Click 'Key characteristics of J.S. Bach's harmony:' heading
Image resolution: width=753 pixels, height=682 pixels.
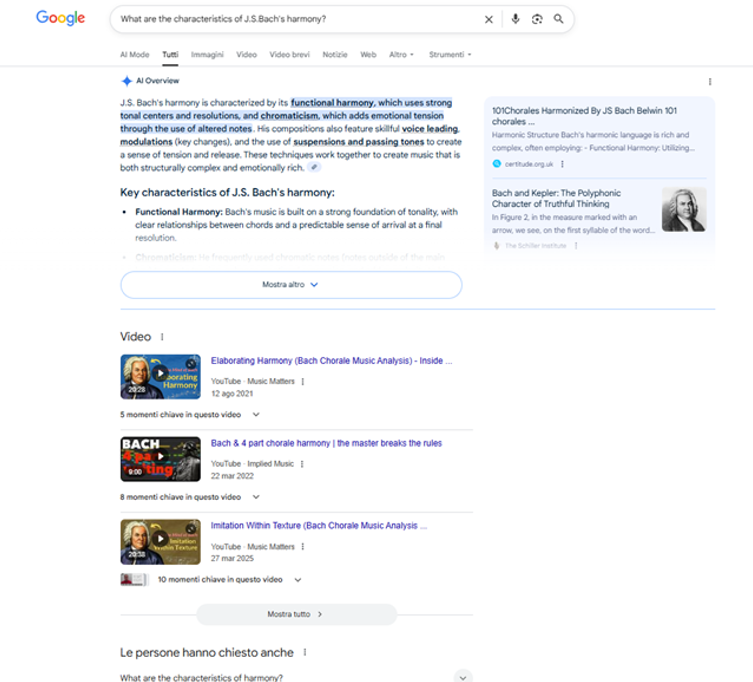[227, 193]
